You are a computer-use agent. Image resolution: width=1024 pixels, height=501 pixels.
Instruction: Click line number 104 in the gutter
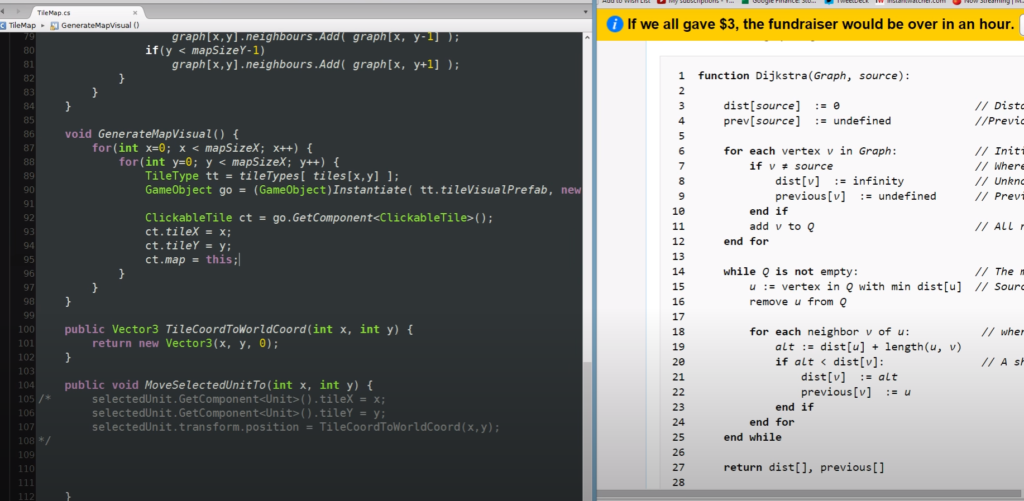(x=26, y=385)
